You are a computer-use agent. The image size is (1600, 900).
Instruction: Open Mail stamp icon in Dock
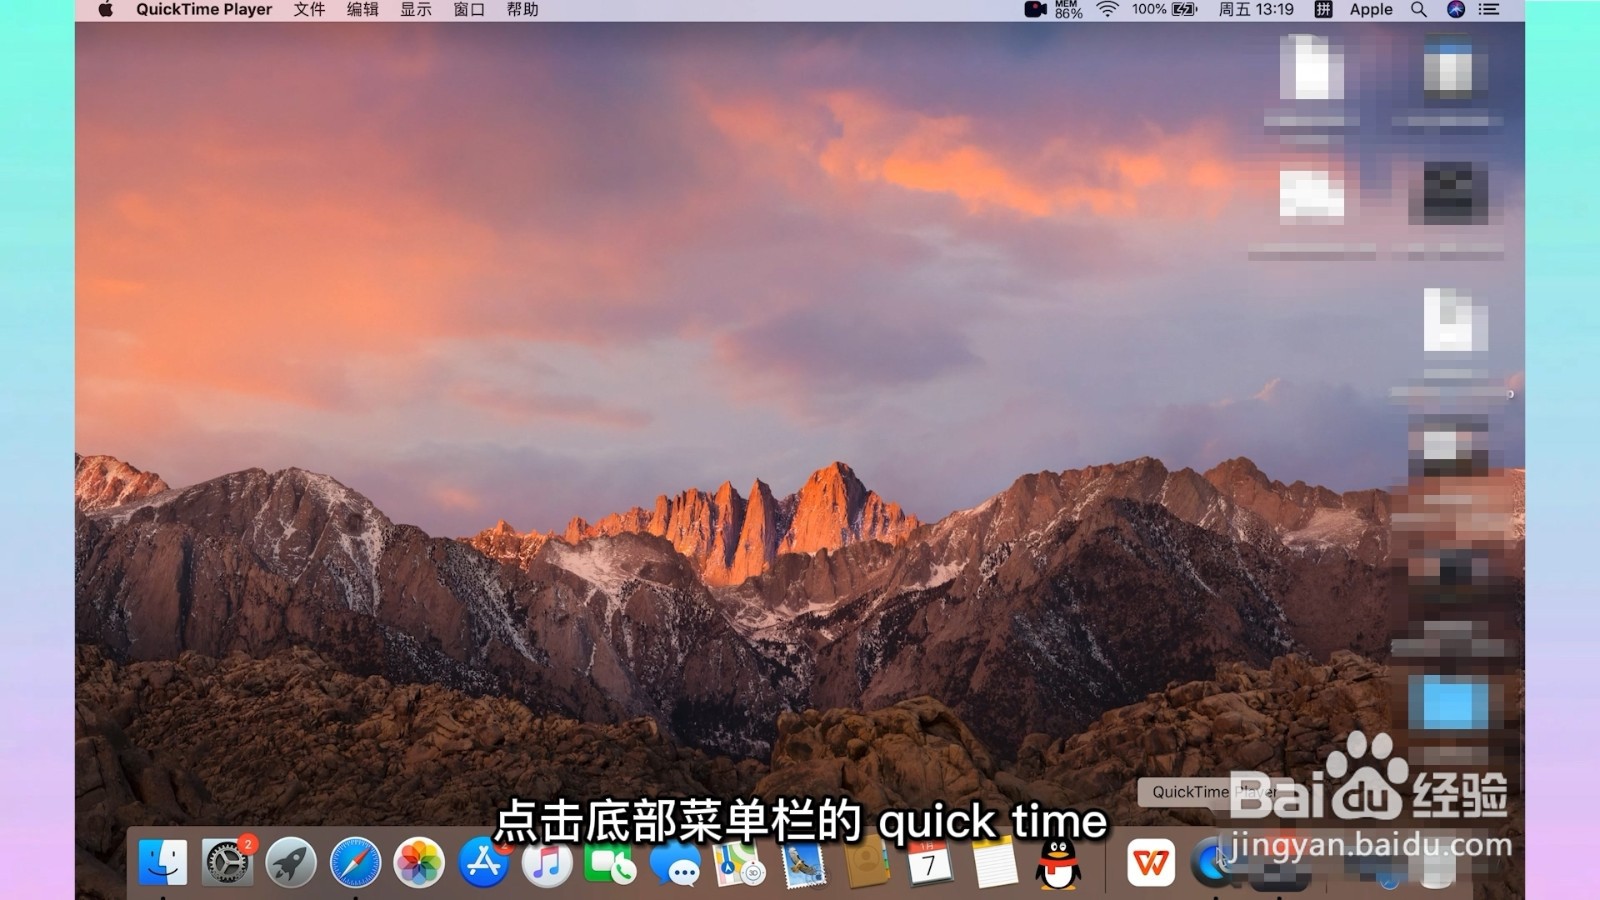coord(802,862)
